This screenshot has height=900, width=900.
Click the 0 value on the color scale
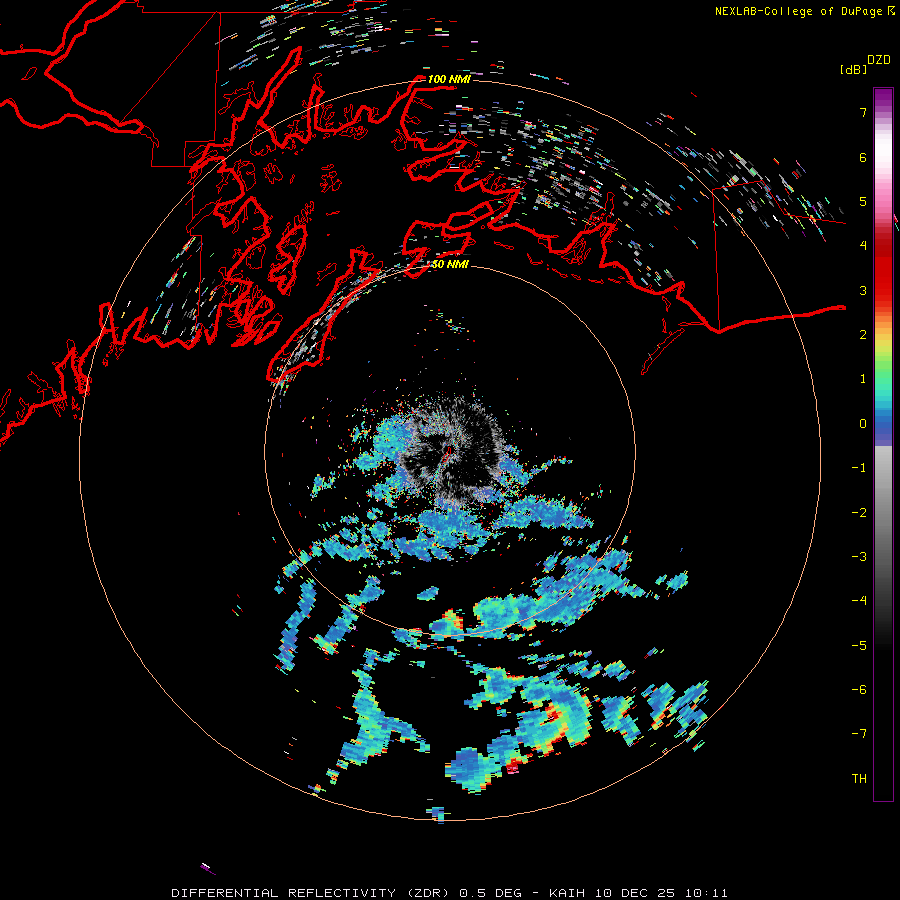[x=863, y=424]
